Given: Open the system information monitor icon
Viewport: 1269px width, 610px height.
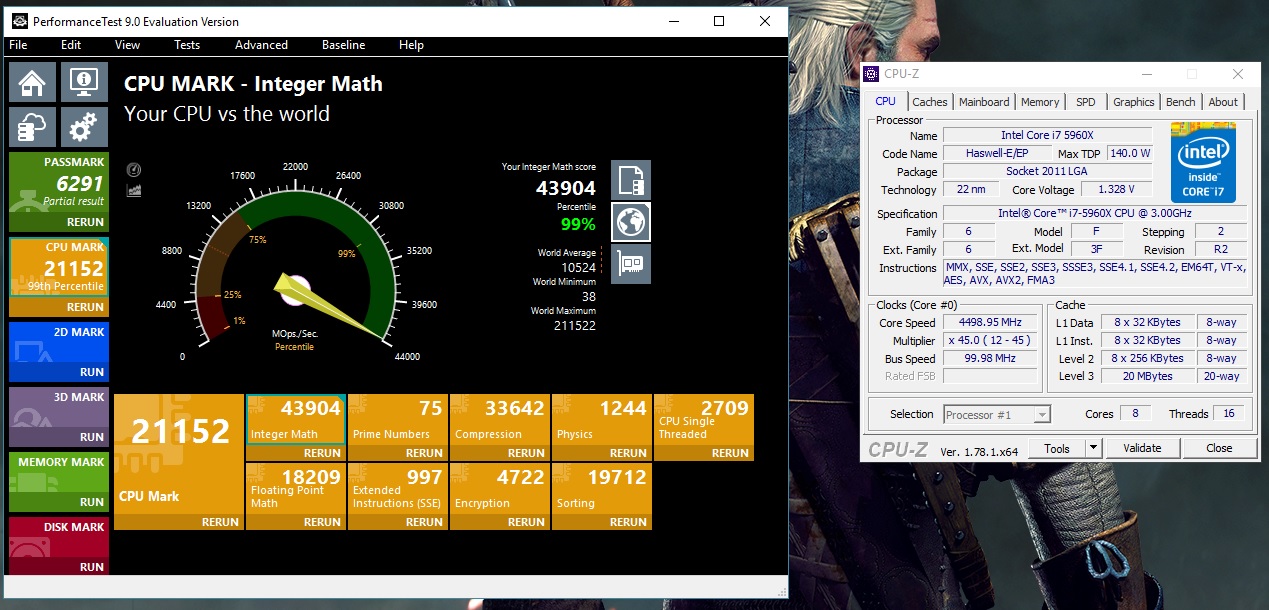Looking at the screenshot, I should (84, 82).
